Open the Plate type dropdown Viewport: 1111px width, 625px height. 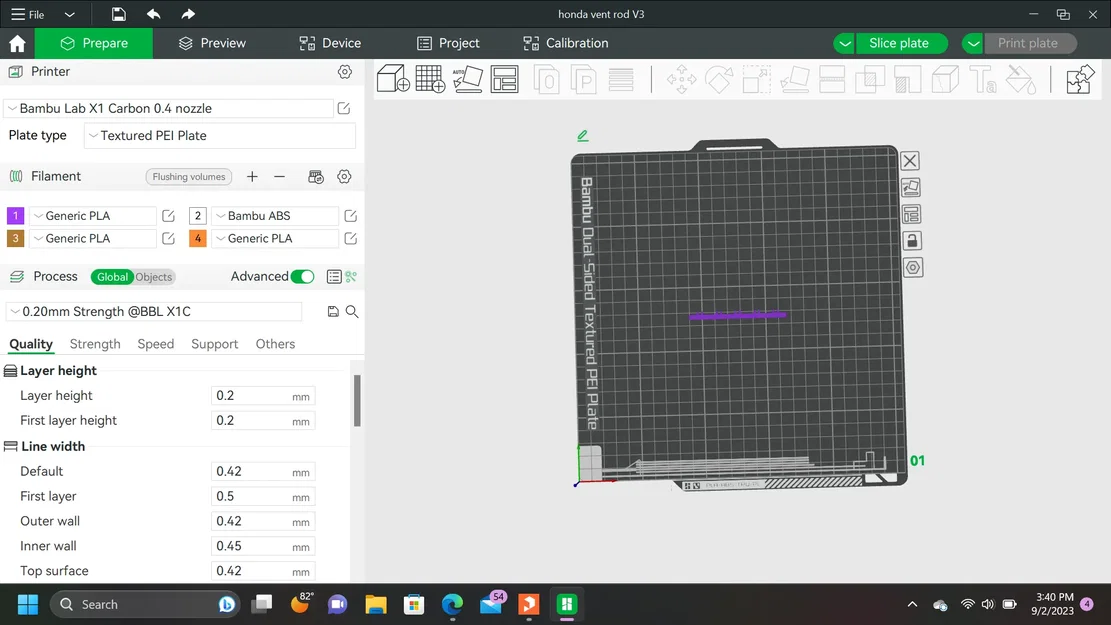click(x=220, y=135)
